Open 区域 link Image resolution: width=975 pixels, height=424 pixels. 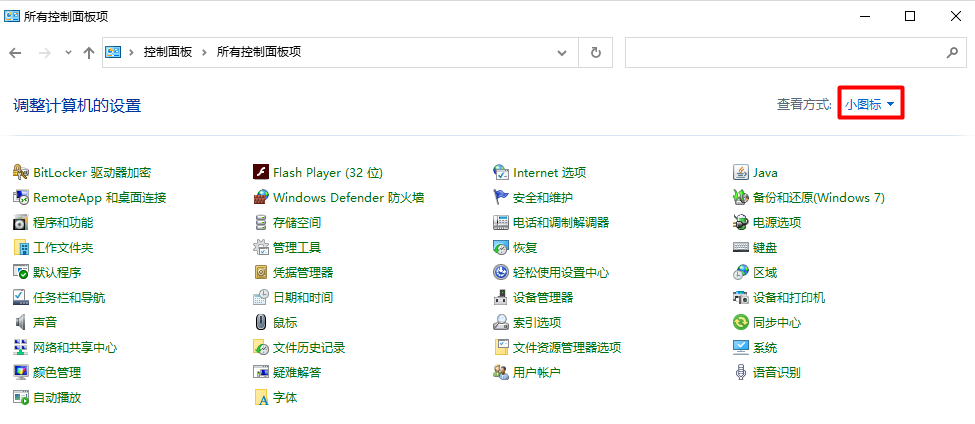(x=765, y=272)
